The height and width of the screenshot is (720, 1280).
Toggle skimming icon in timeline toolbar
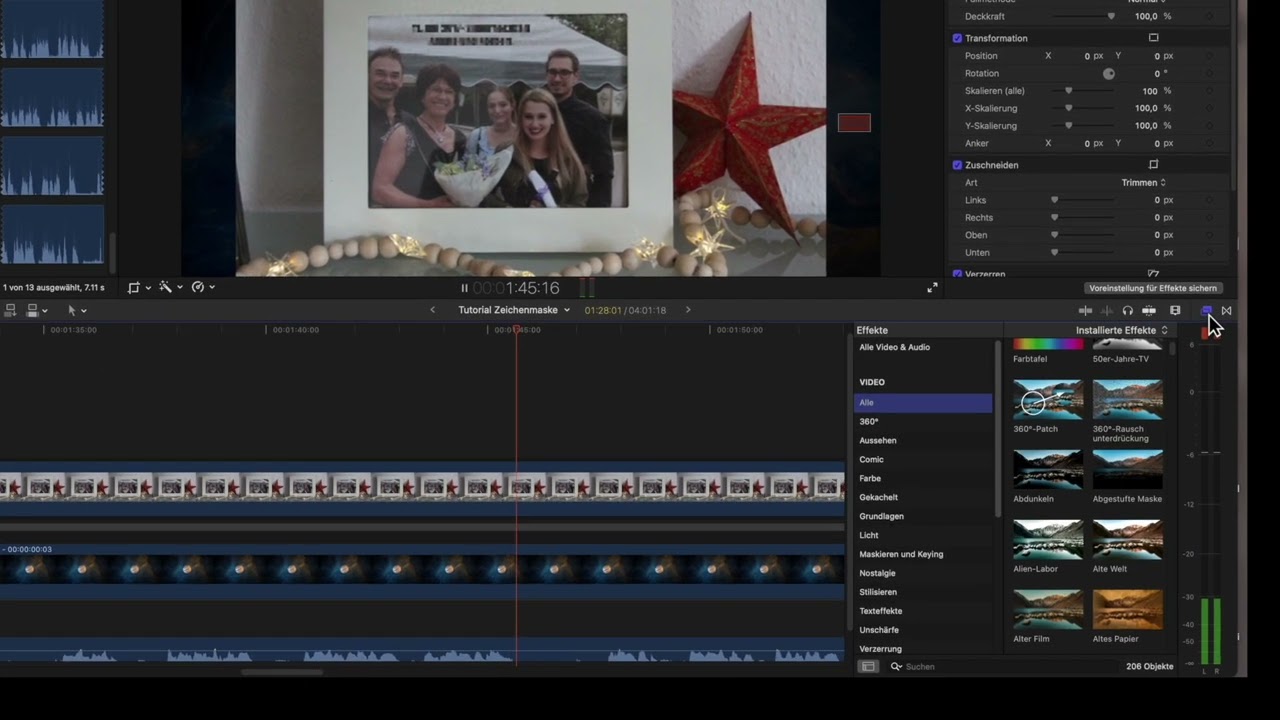(1085, 310)
